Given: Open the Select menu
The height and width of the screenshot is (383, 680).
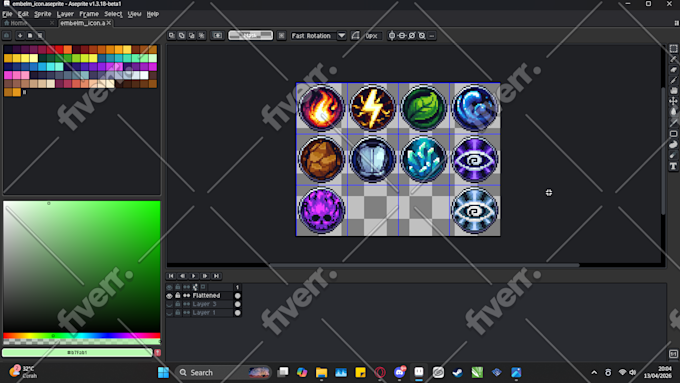Looking at the screenshot, I should tap(113, 14).
